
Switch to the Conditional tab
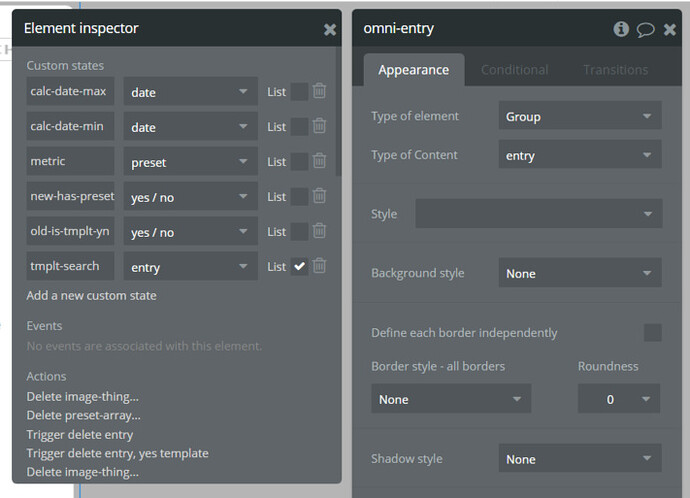click(x=514, y=70)
